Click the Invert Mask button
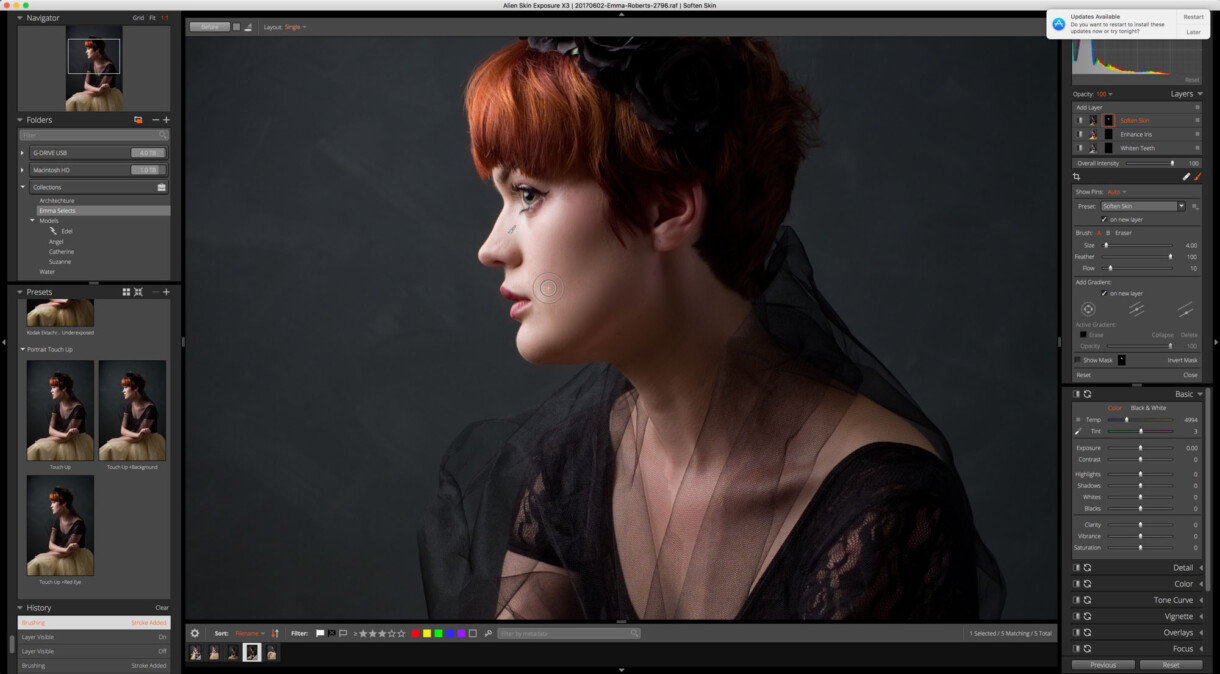This screenshot has height=674, width=1220. pos(1184,360)
